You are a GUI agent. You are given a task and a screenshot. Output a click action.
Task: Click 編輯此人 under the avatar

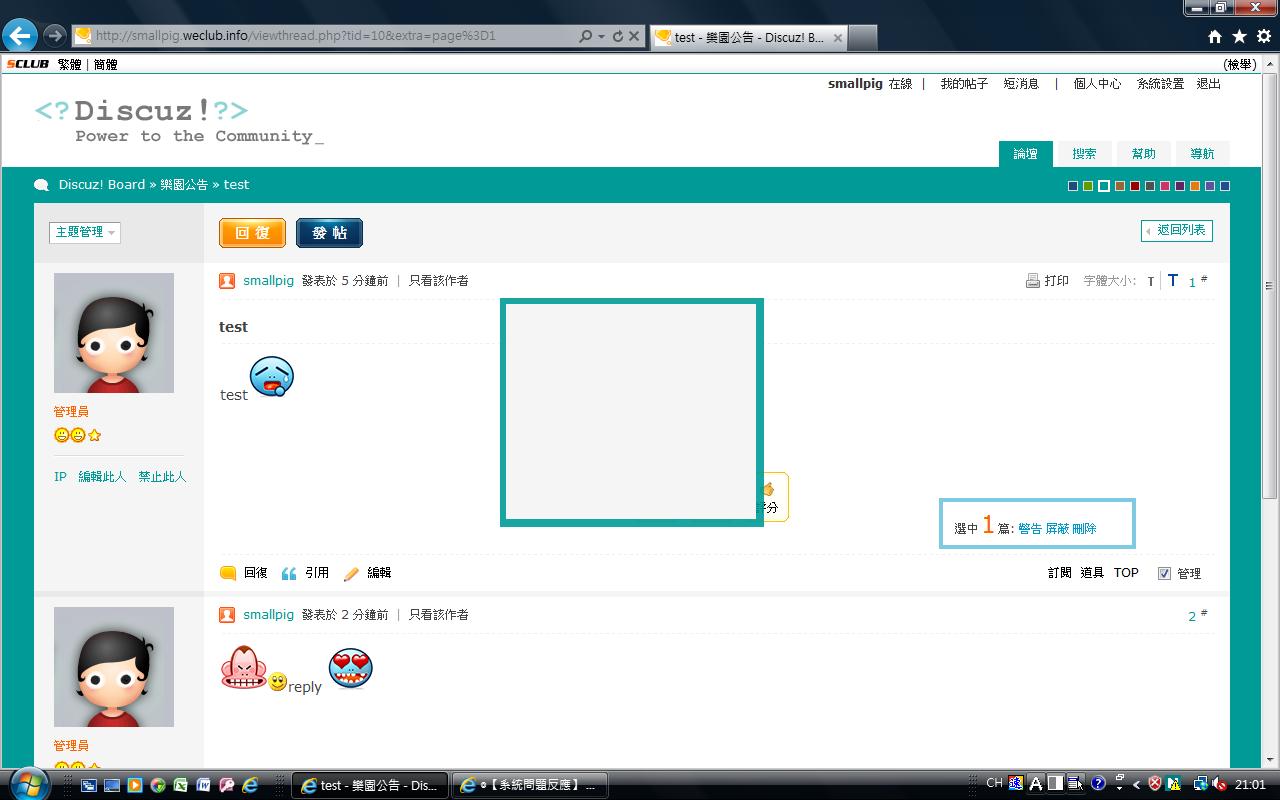pyautogui.click(x=102, y=477)
